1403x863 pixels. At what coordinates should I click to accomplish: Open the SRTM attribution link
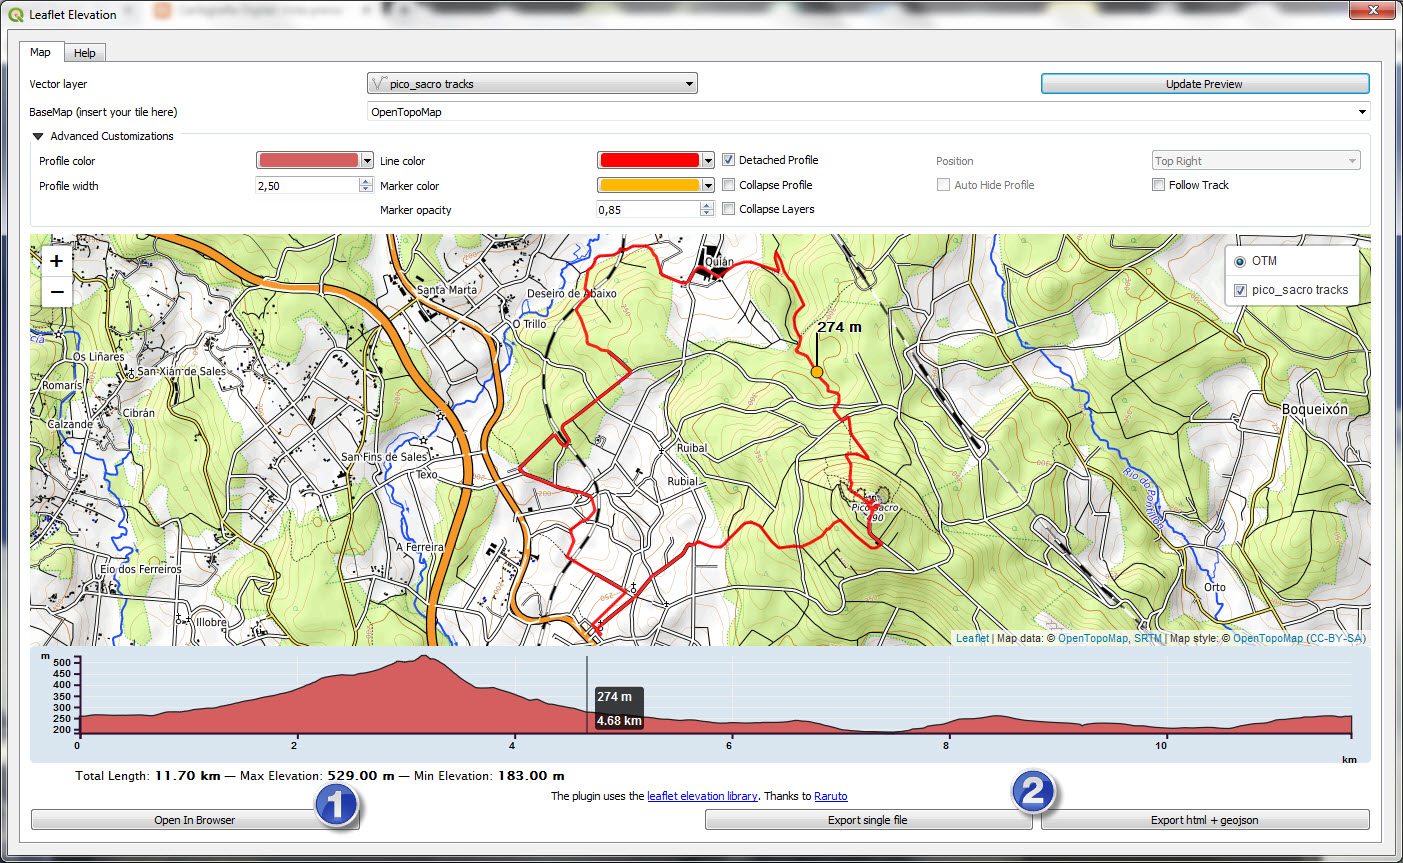1148,638
